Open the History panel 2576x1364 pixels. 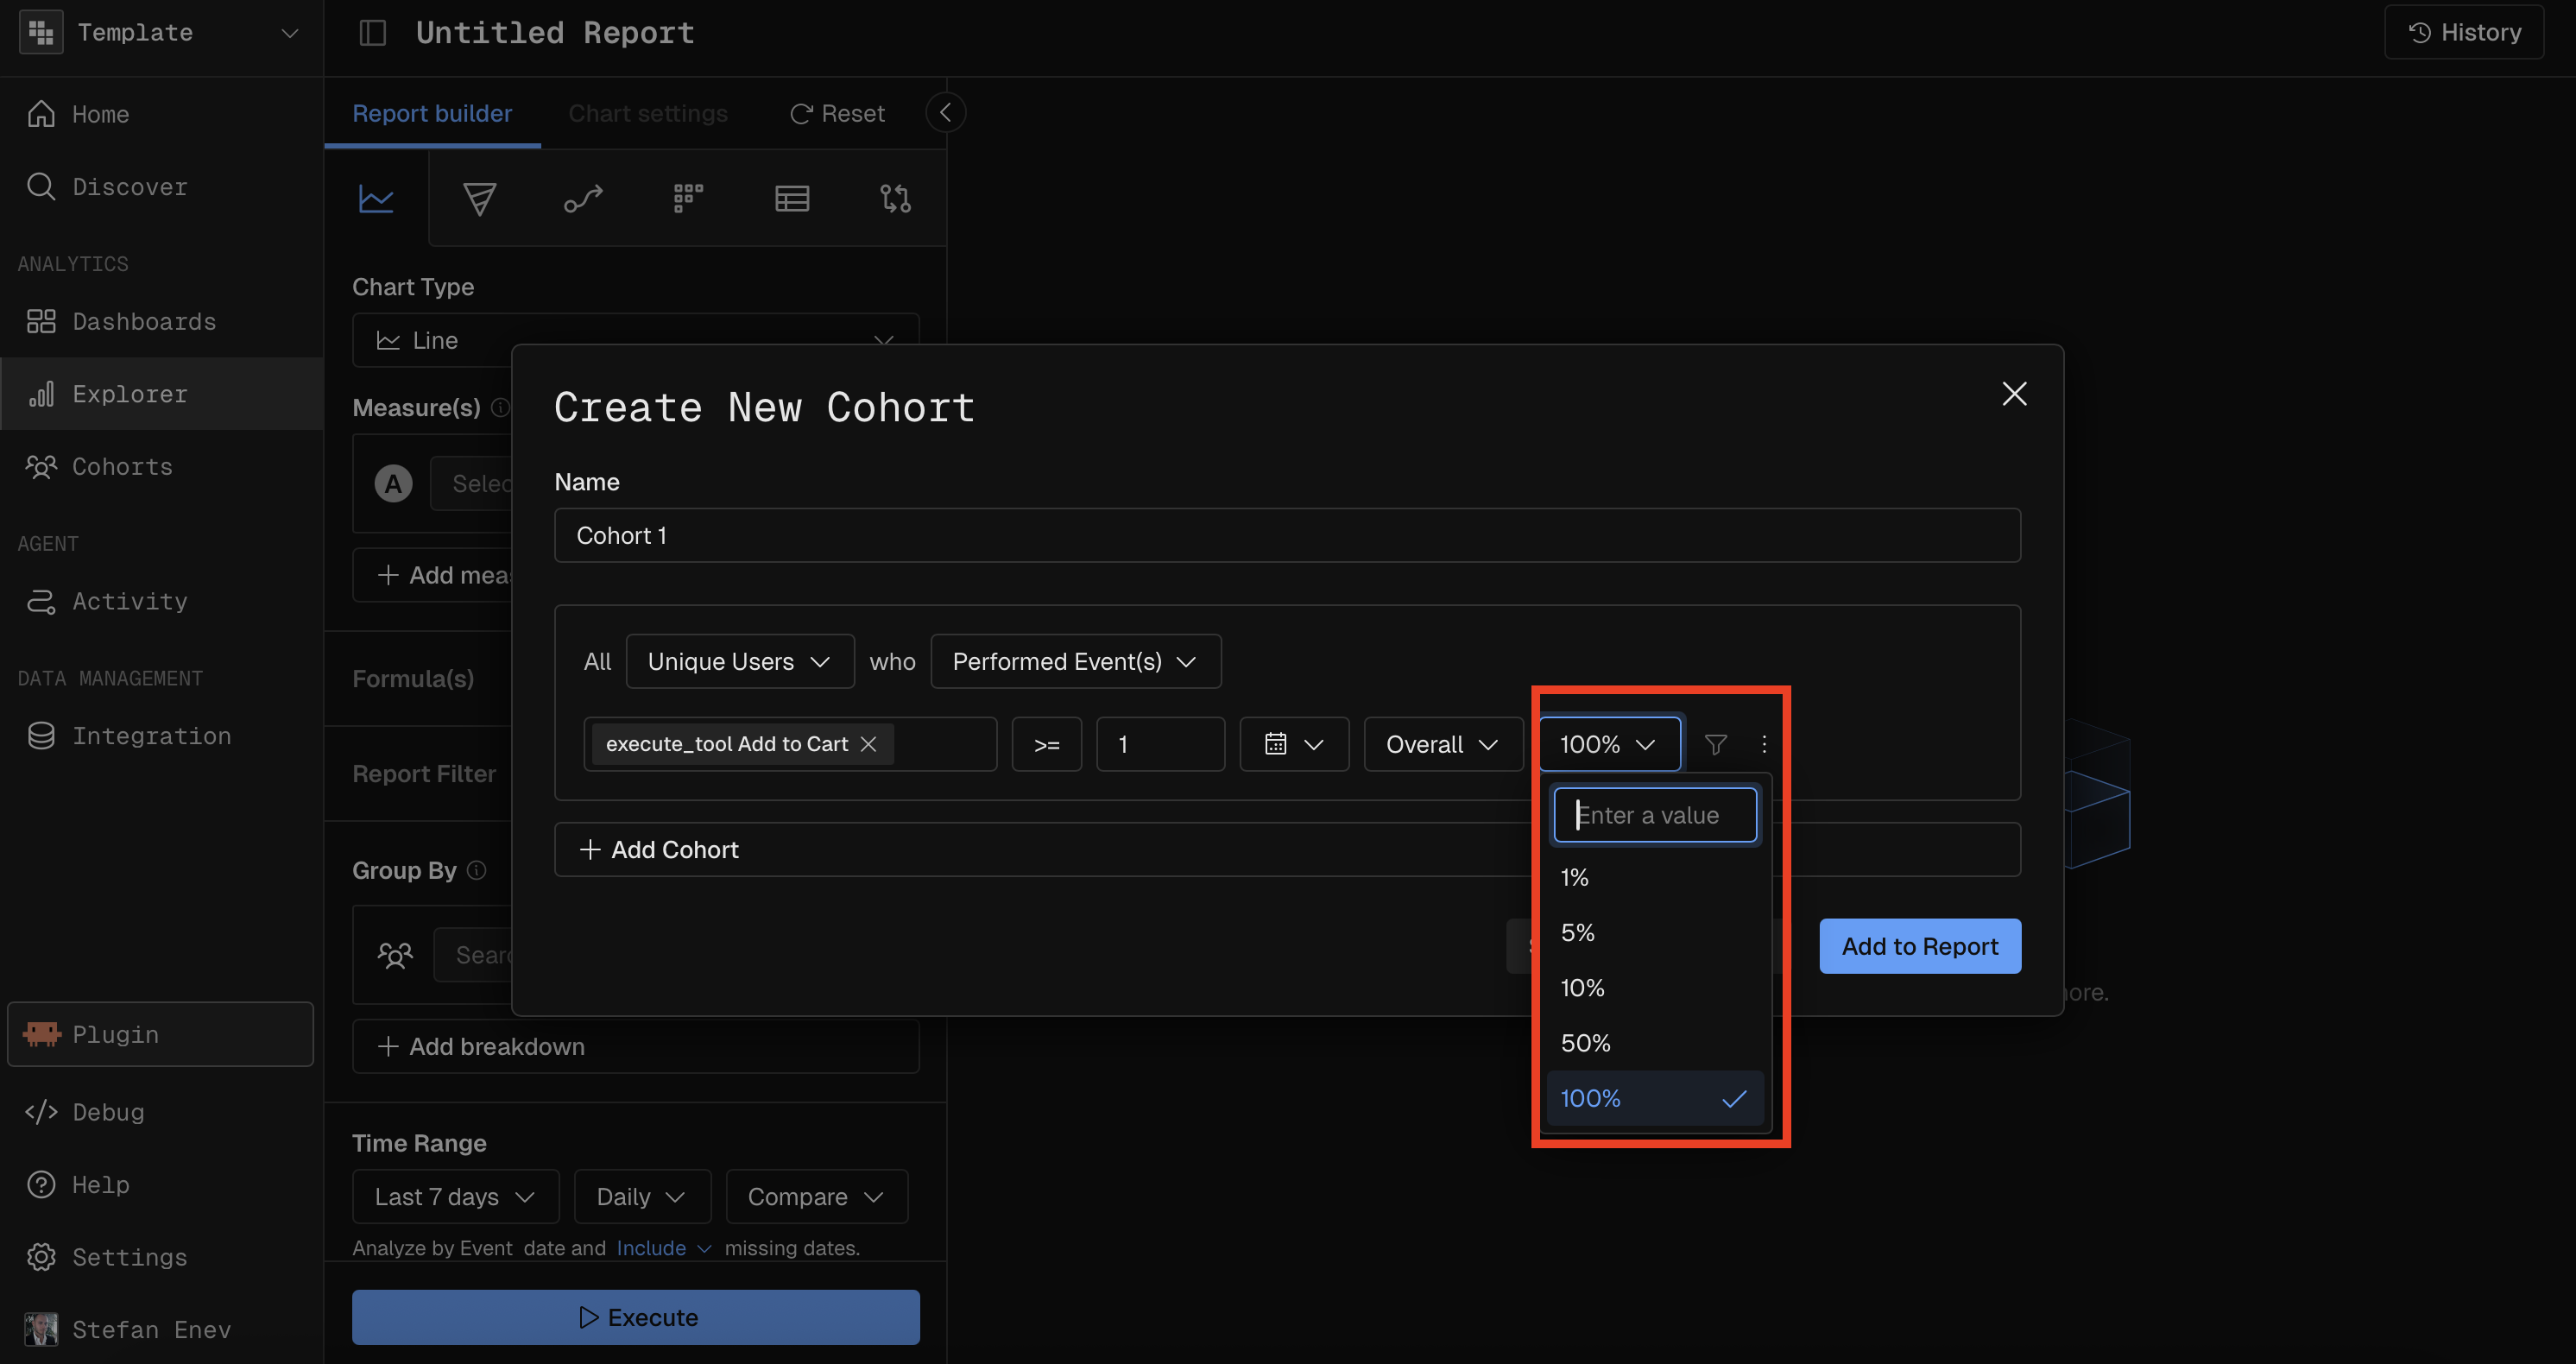(x=2464, y=33)
